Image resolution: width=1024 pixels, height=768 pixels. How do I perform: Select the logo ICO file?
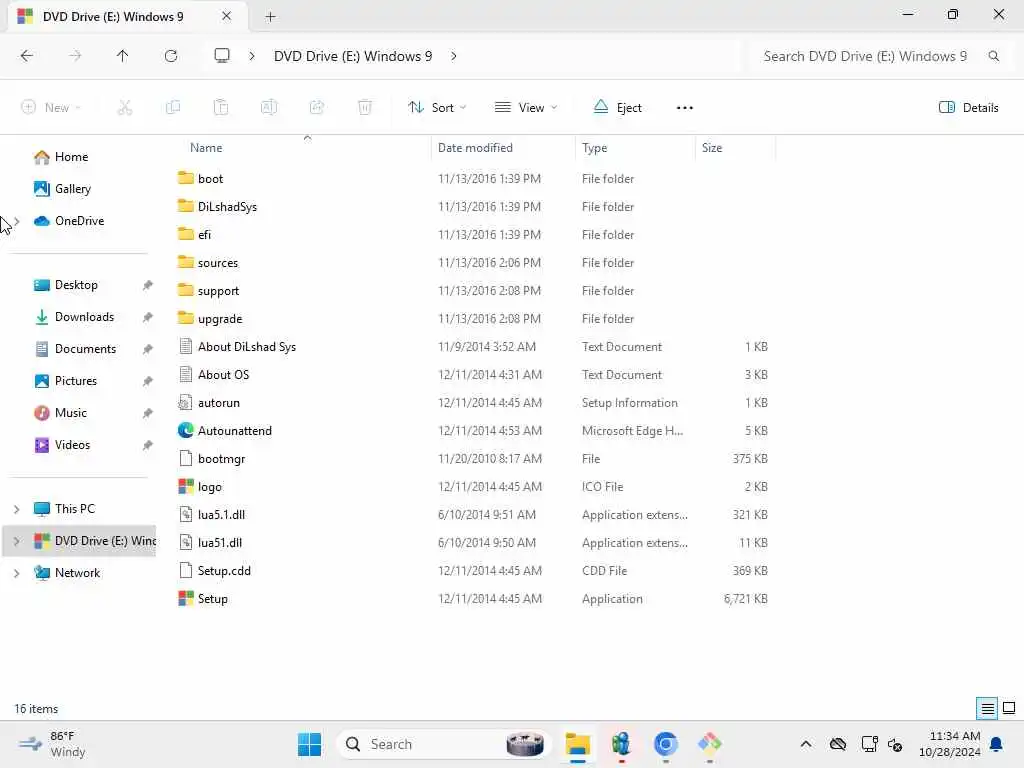[x=199, y=487]
